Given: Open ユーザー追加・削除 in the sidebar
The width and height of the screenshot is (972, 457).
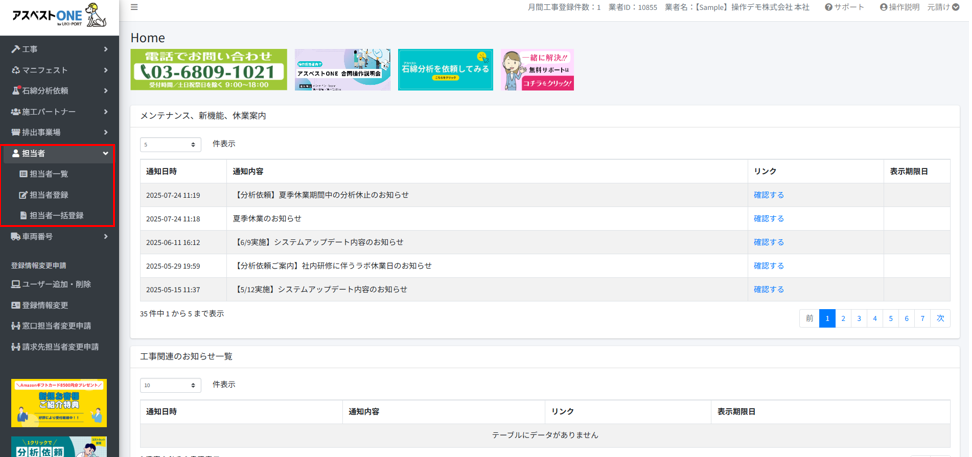Looking at the screenshot, I should pos(56,285).
